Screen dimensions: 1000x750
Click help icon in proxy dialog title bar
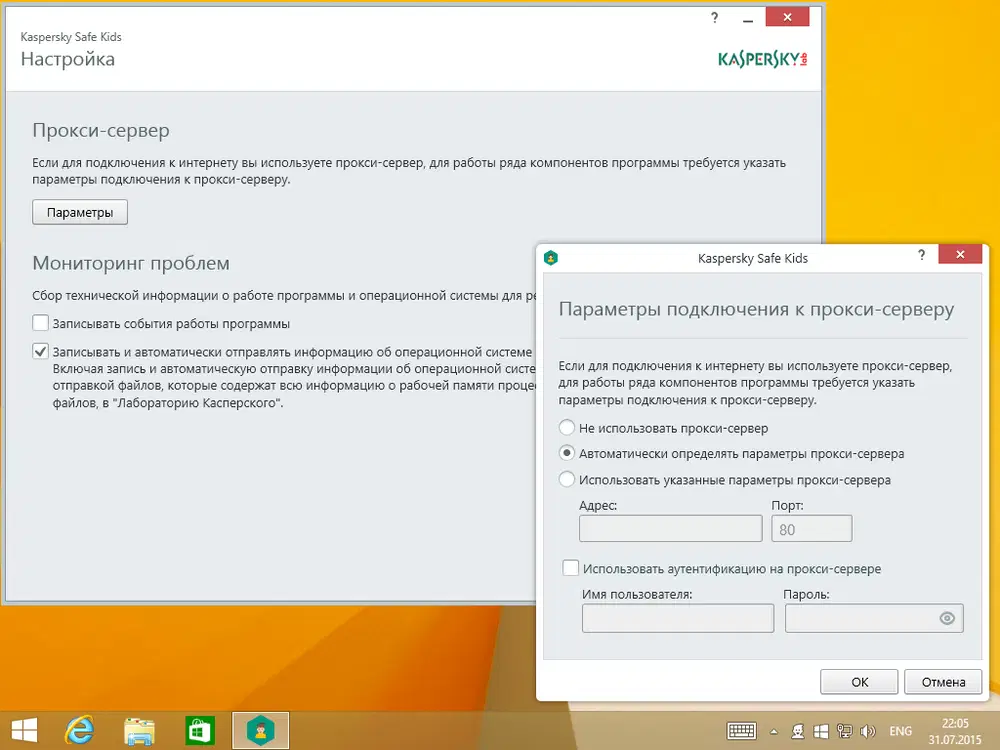coord(922,255)
